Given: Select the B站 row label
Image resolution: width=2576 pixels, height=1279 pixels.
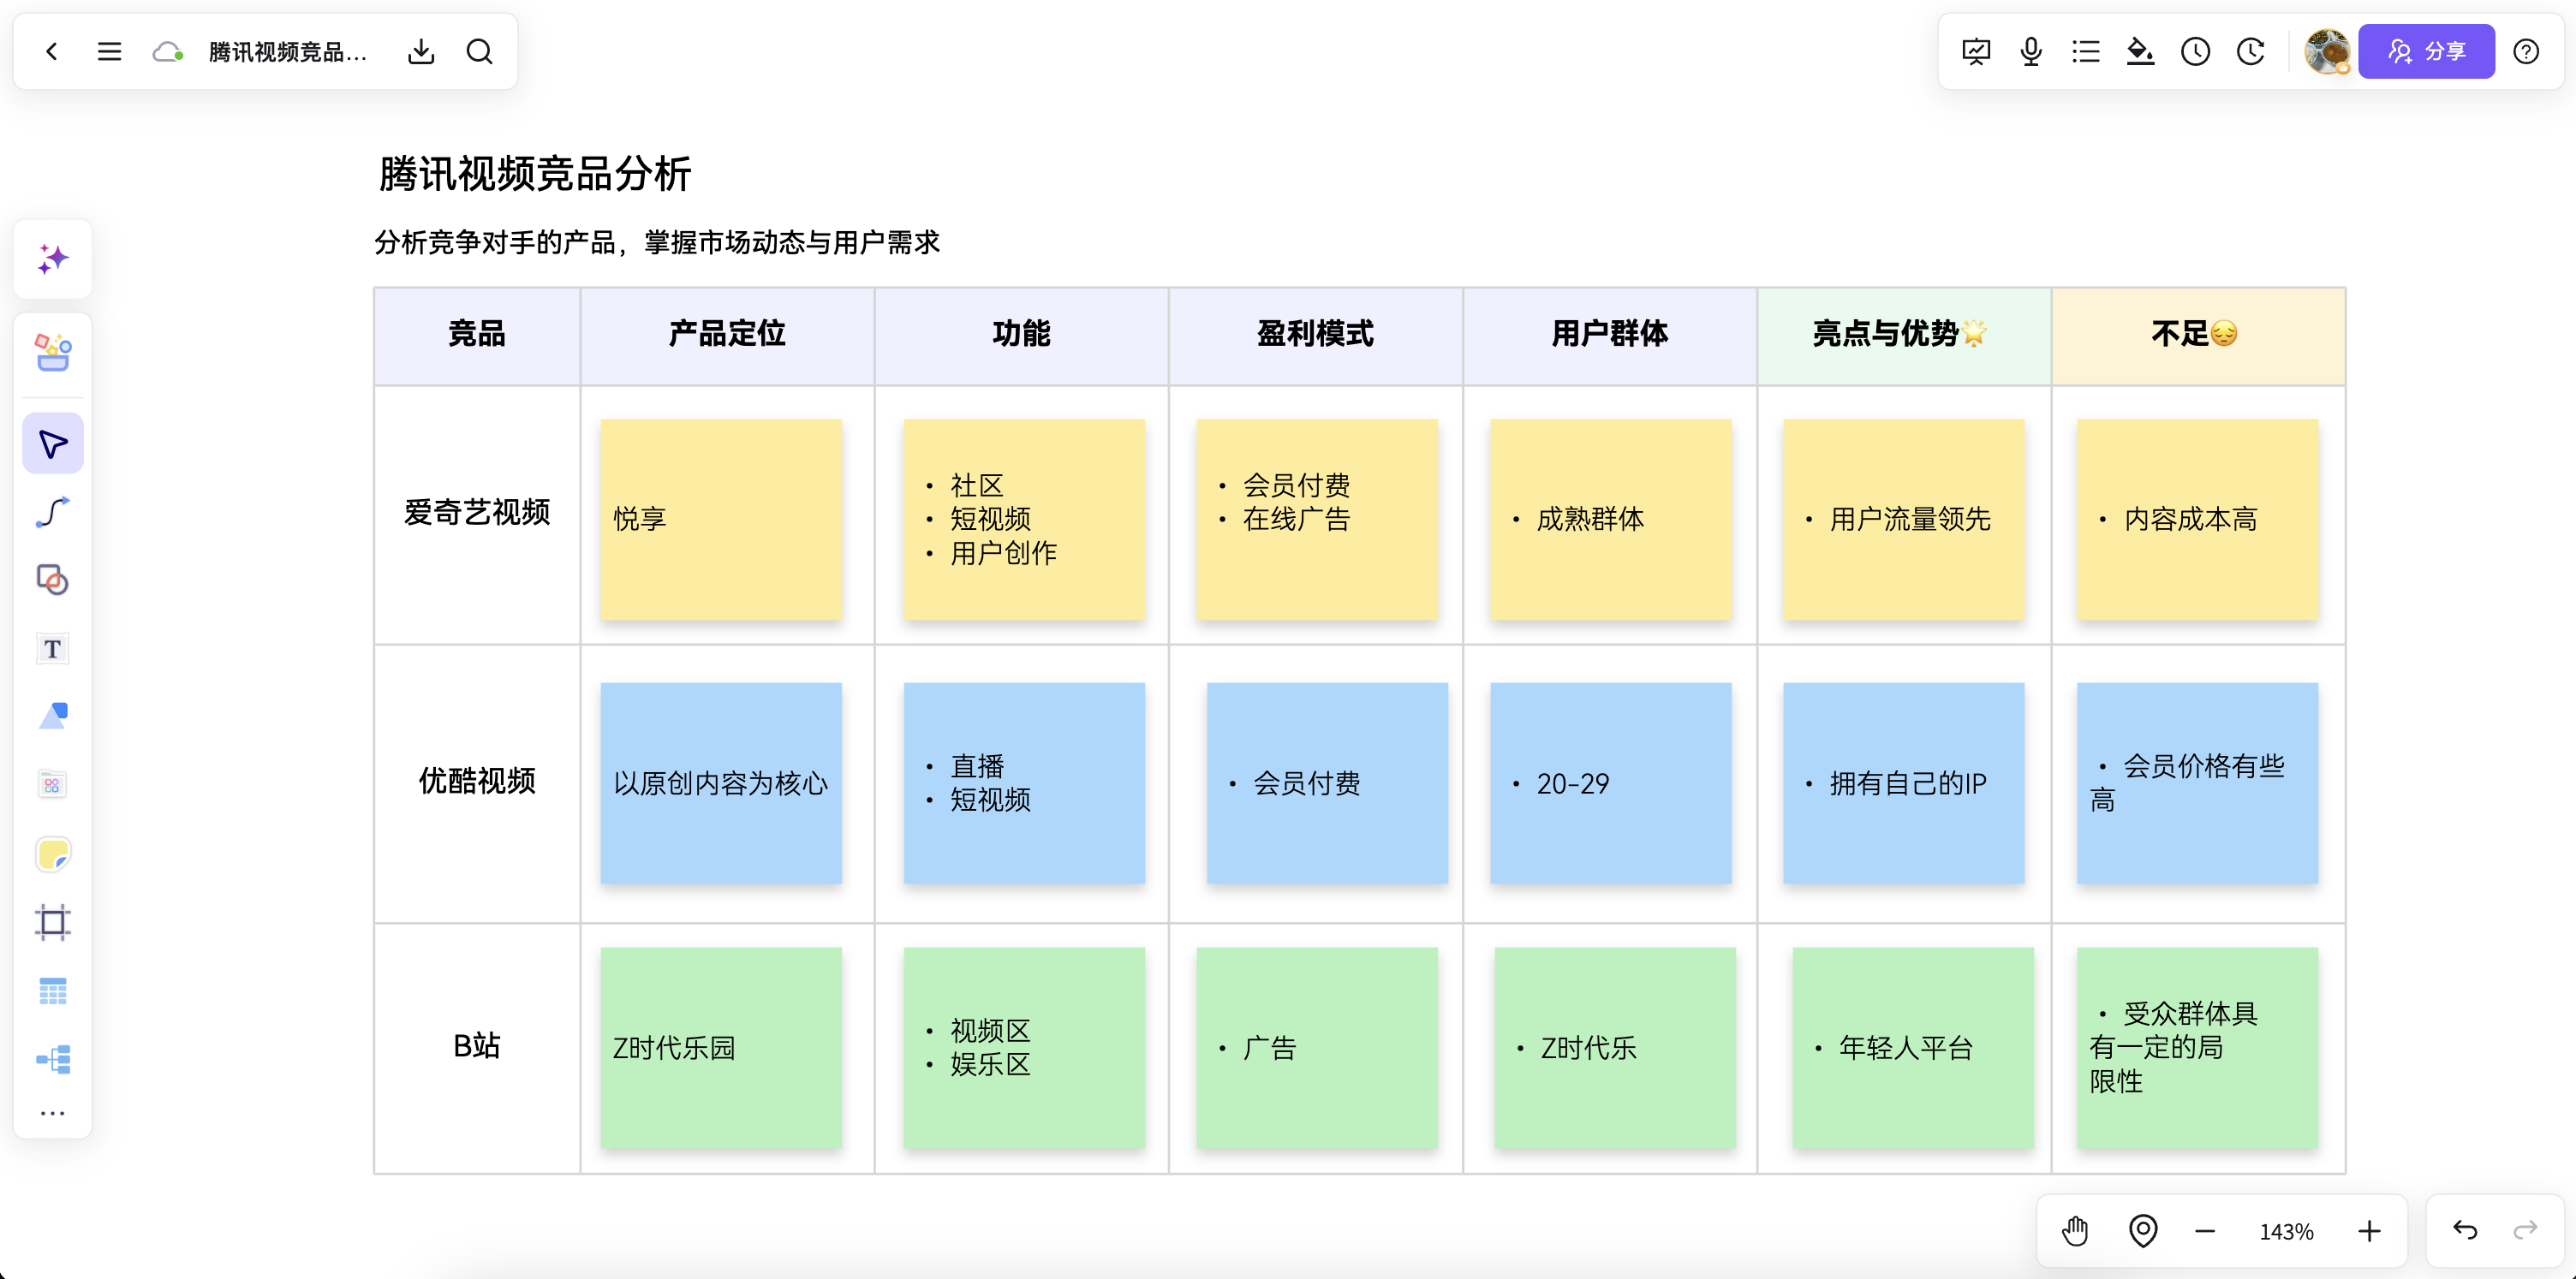Looking at the screenshot, I should pos(477,1046).
